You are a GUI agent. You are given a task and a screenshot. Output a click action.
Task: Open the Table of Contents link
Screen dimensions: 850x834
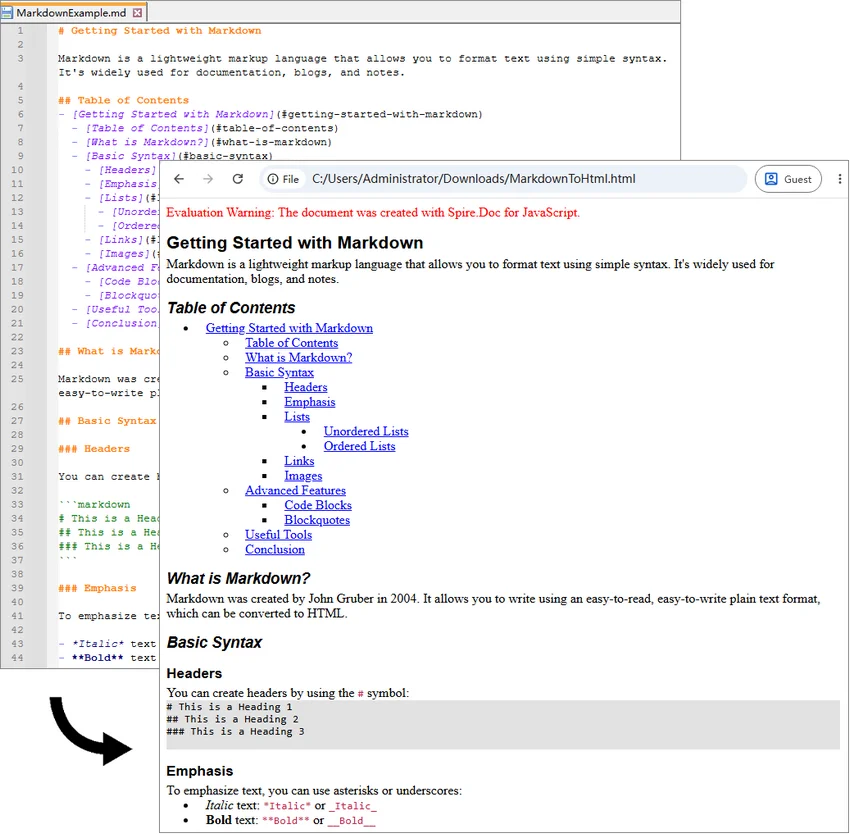pos(291,343)
